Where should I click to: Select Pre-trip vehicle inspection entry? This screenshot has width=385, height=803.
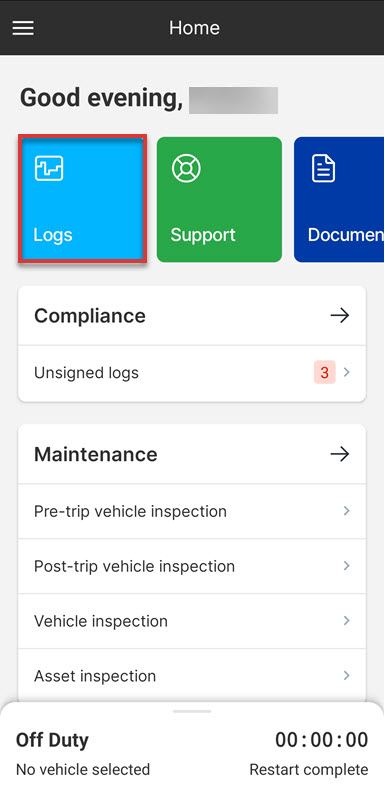click(x=192, y=511)
